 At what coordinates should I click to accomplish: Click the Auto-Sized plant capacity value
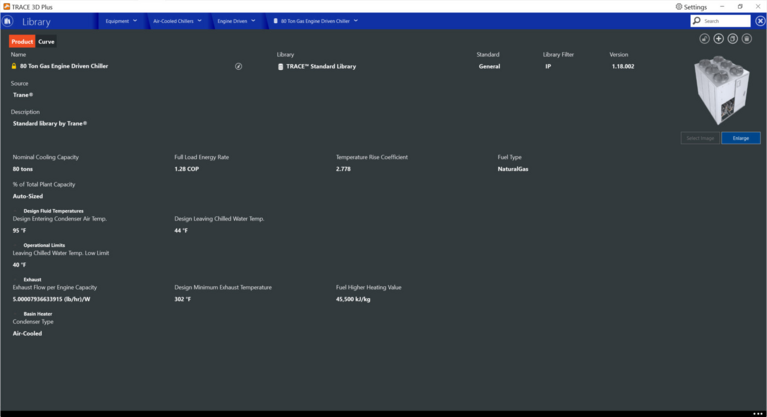pyautogui.click(x=28, y=196)
